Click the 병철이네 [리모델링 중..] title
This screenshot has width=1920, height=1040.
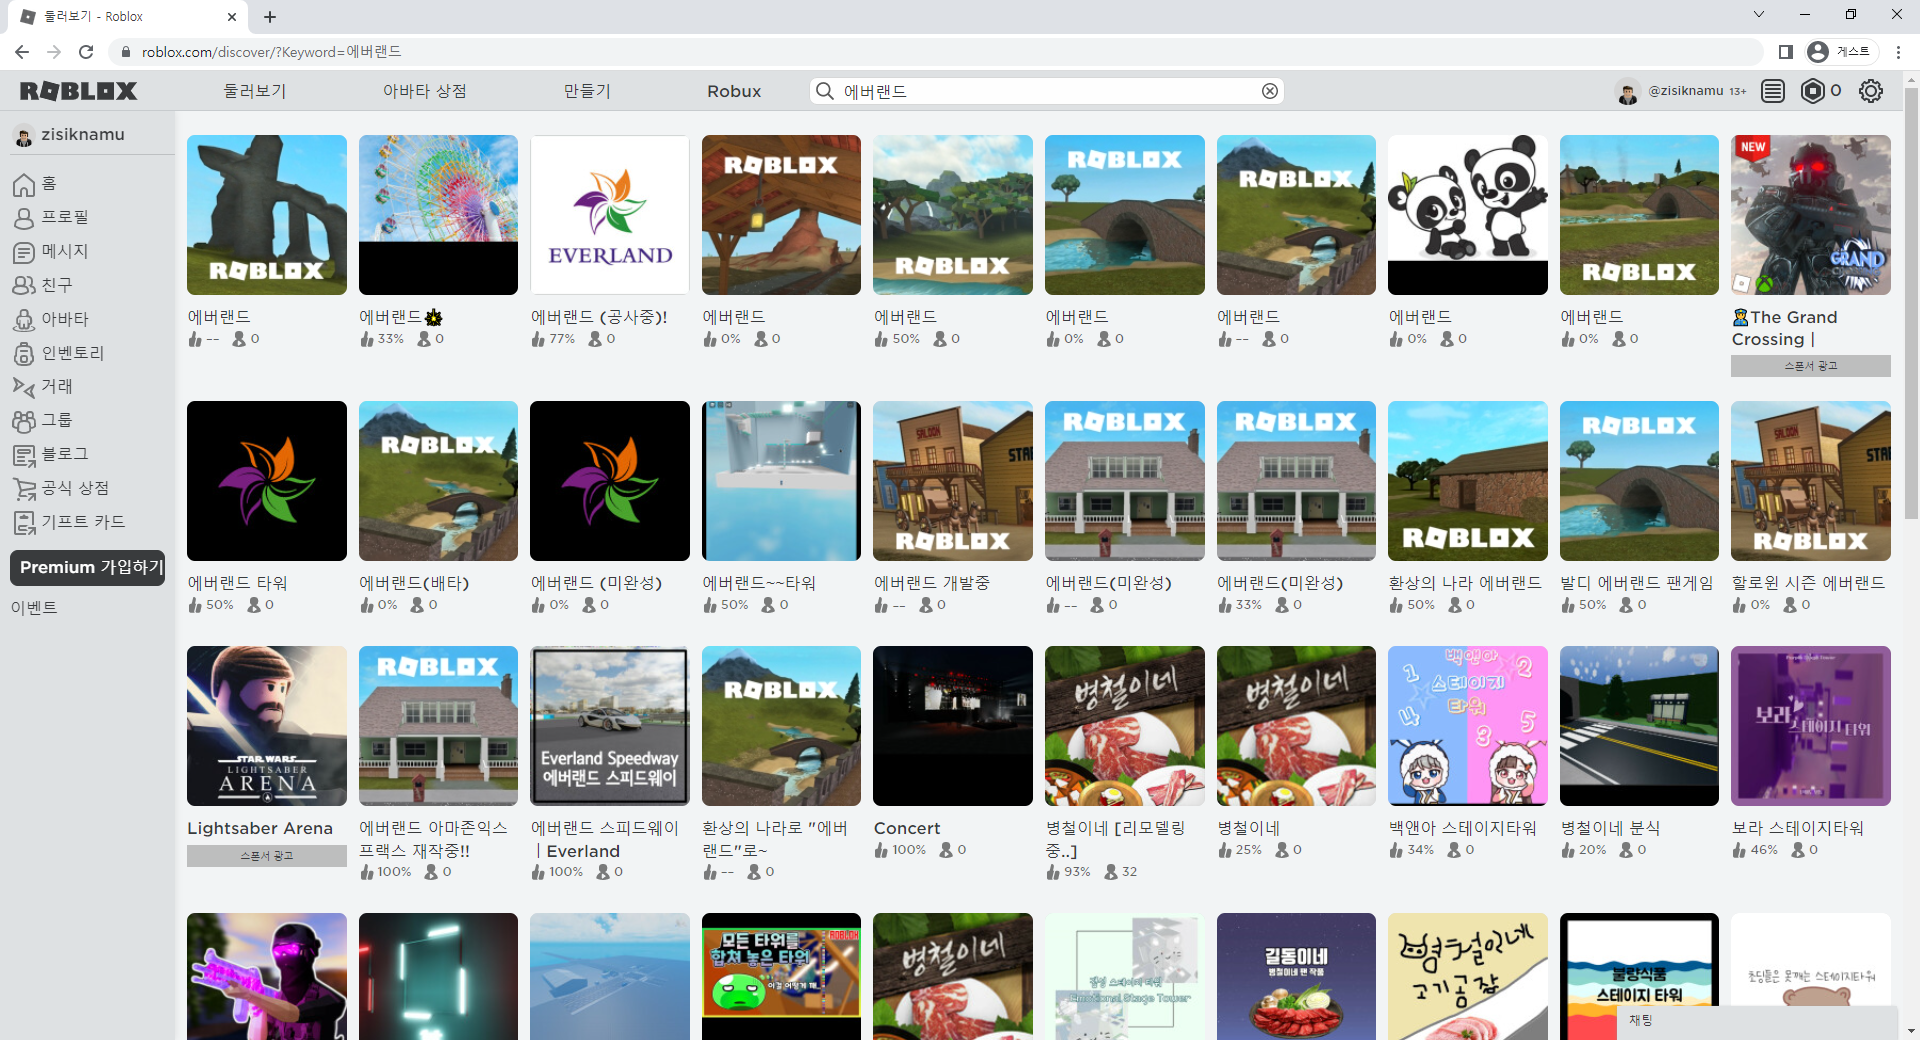click(x=1116, y=839)
